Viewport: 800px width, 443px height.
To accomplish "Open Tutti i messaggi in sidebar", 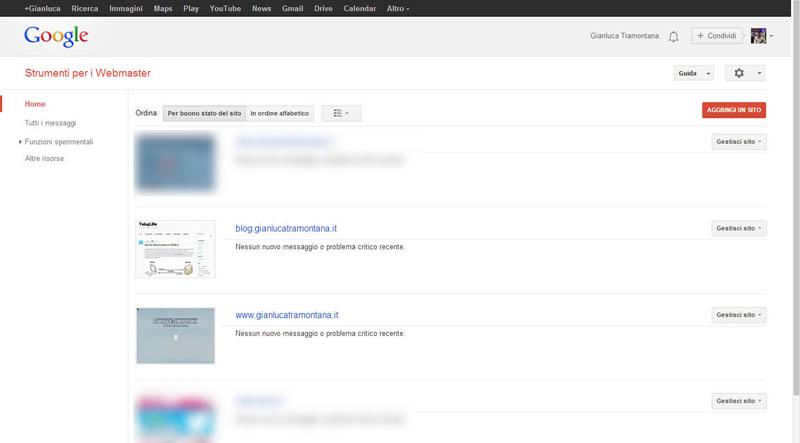I will click(51, 123).
